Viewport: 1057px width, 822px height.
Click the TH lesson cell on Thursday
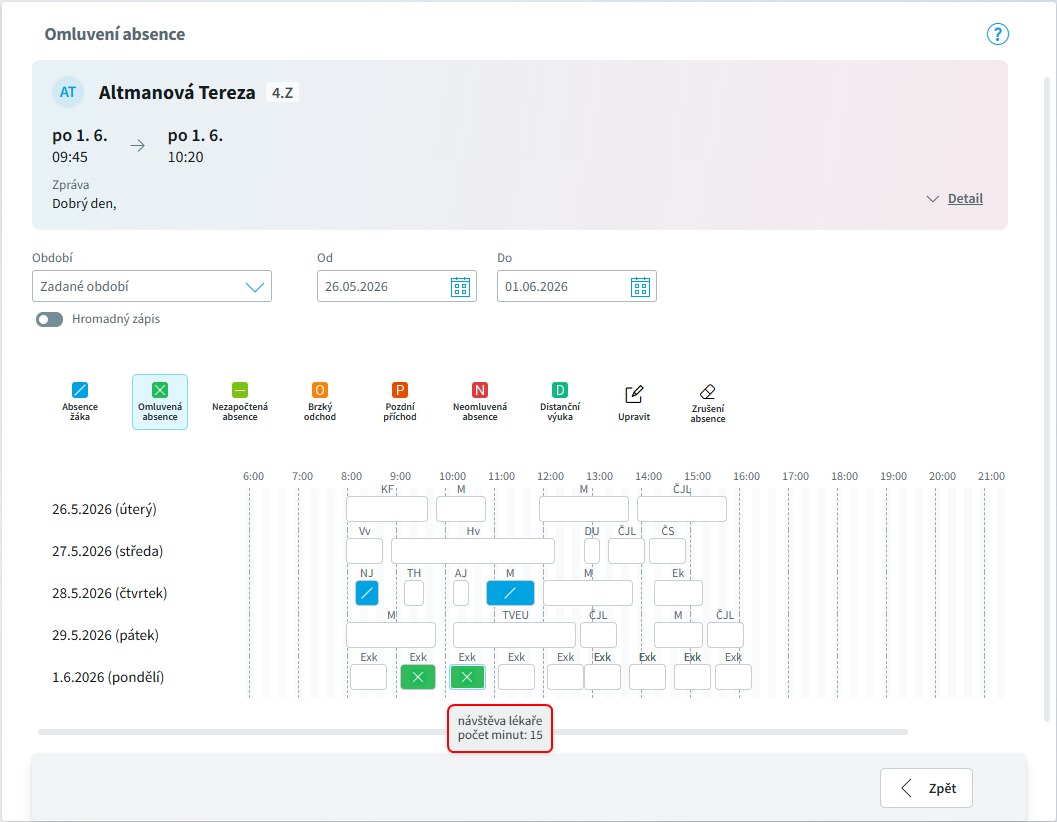click(x=414, y=593)
